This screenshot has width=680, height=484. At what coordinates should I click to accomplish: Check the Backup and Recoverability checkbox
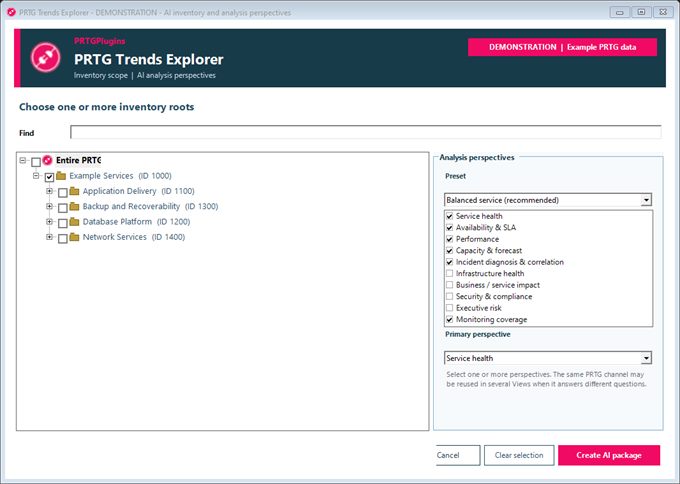coord(63,208)
